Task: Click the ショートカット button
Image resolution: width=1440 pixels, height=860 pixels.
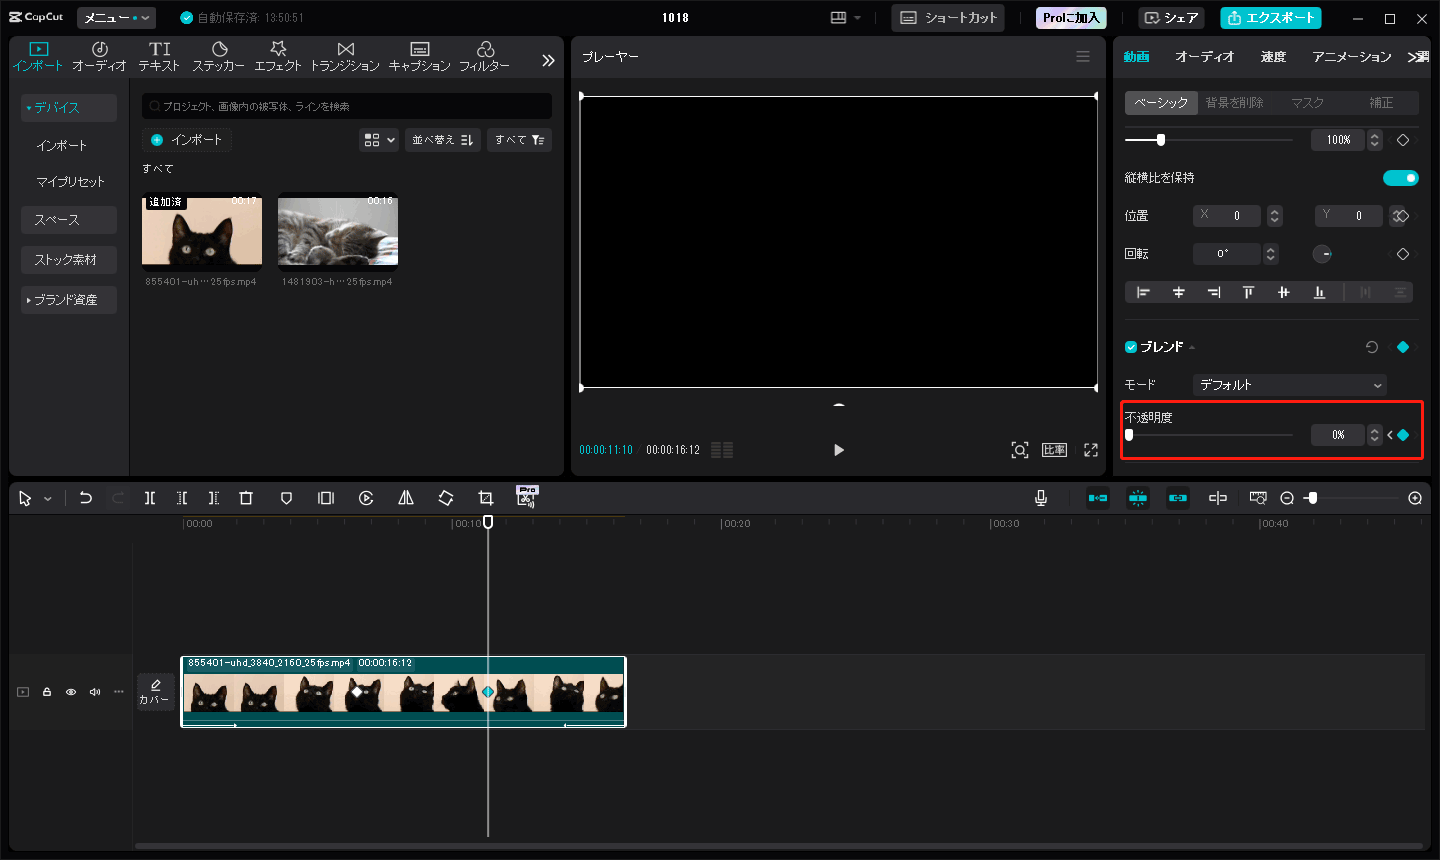Action: (948, 18)
